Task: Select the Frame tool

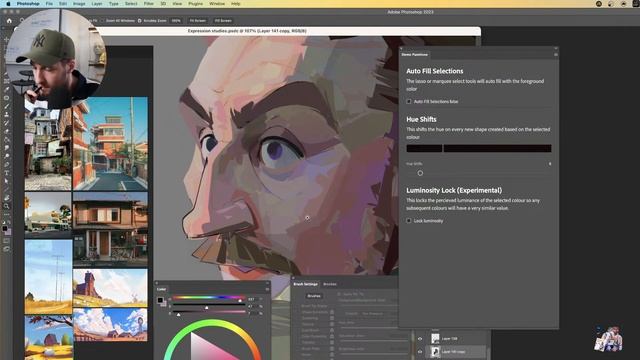Action: click(7, 81)
